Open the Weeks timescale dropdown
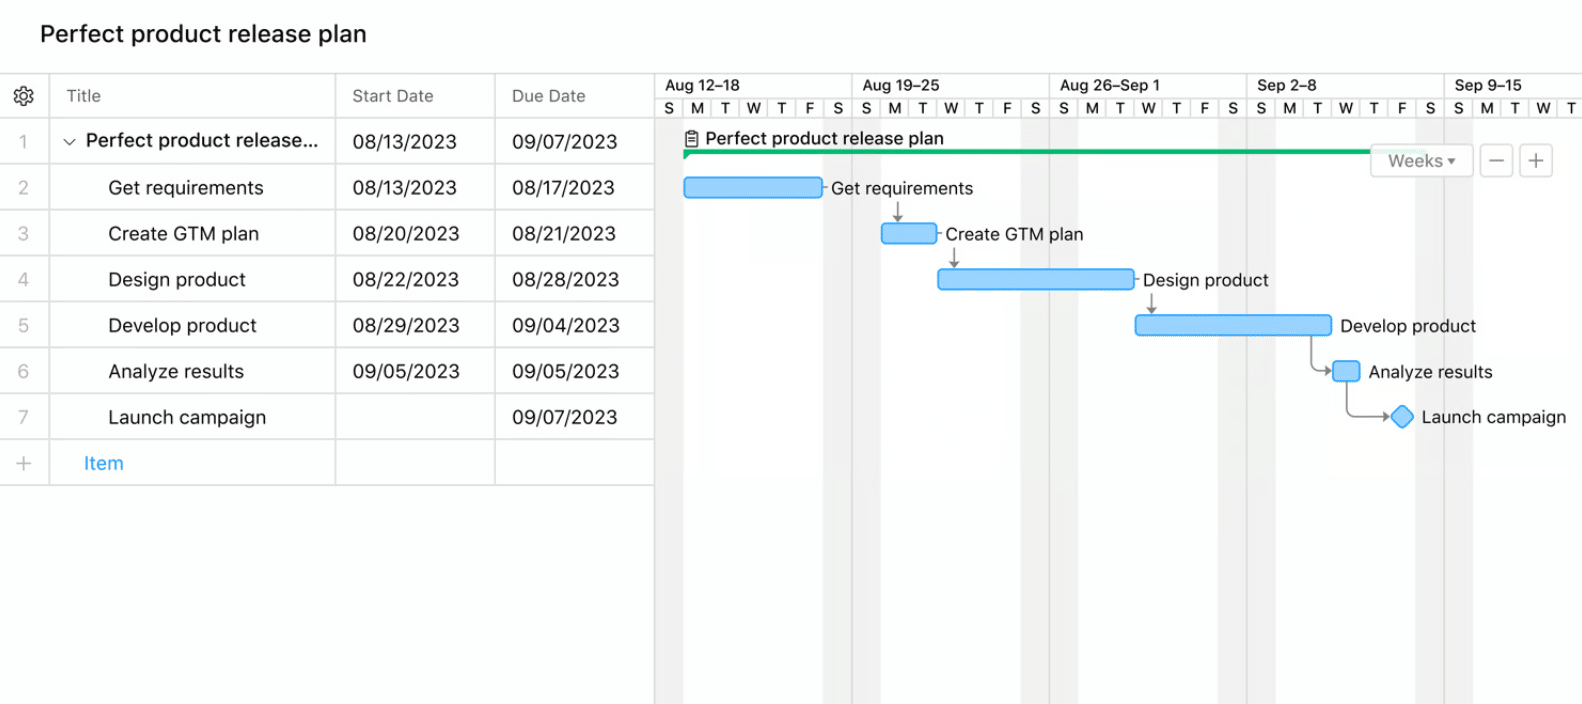This screenshot has height=704, width=1582. coord(1421,161)
